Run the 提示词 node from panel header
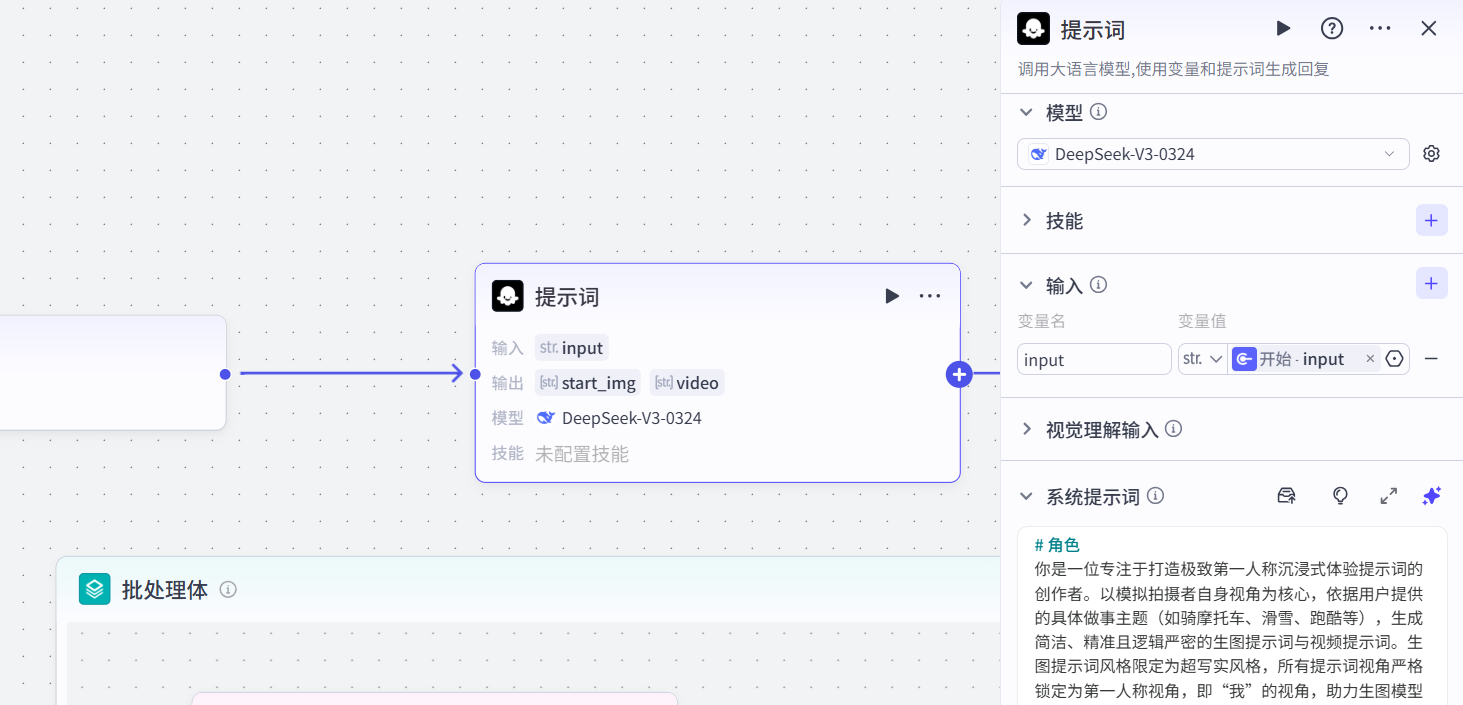This screenshot has width=1463, height=705. [1283, 28]
